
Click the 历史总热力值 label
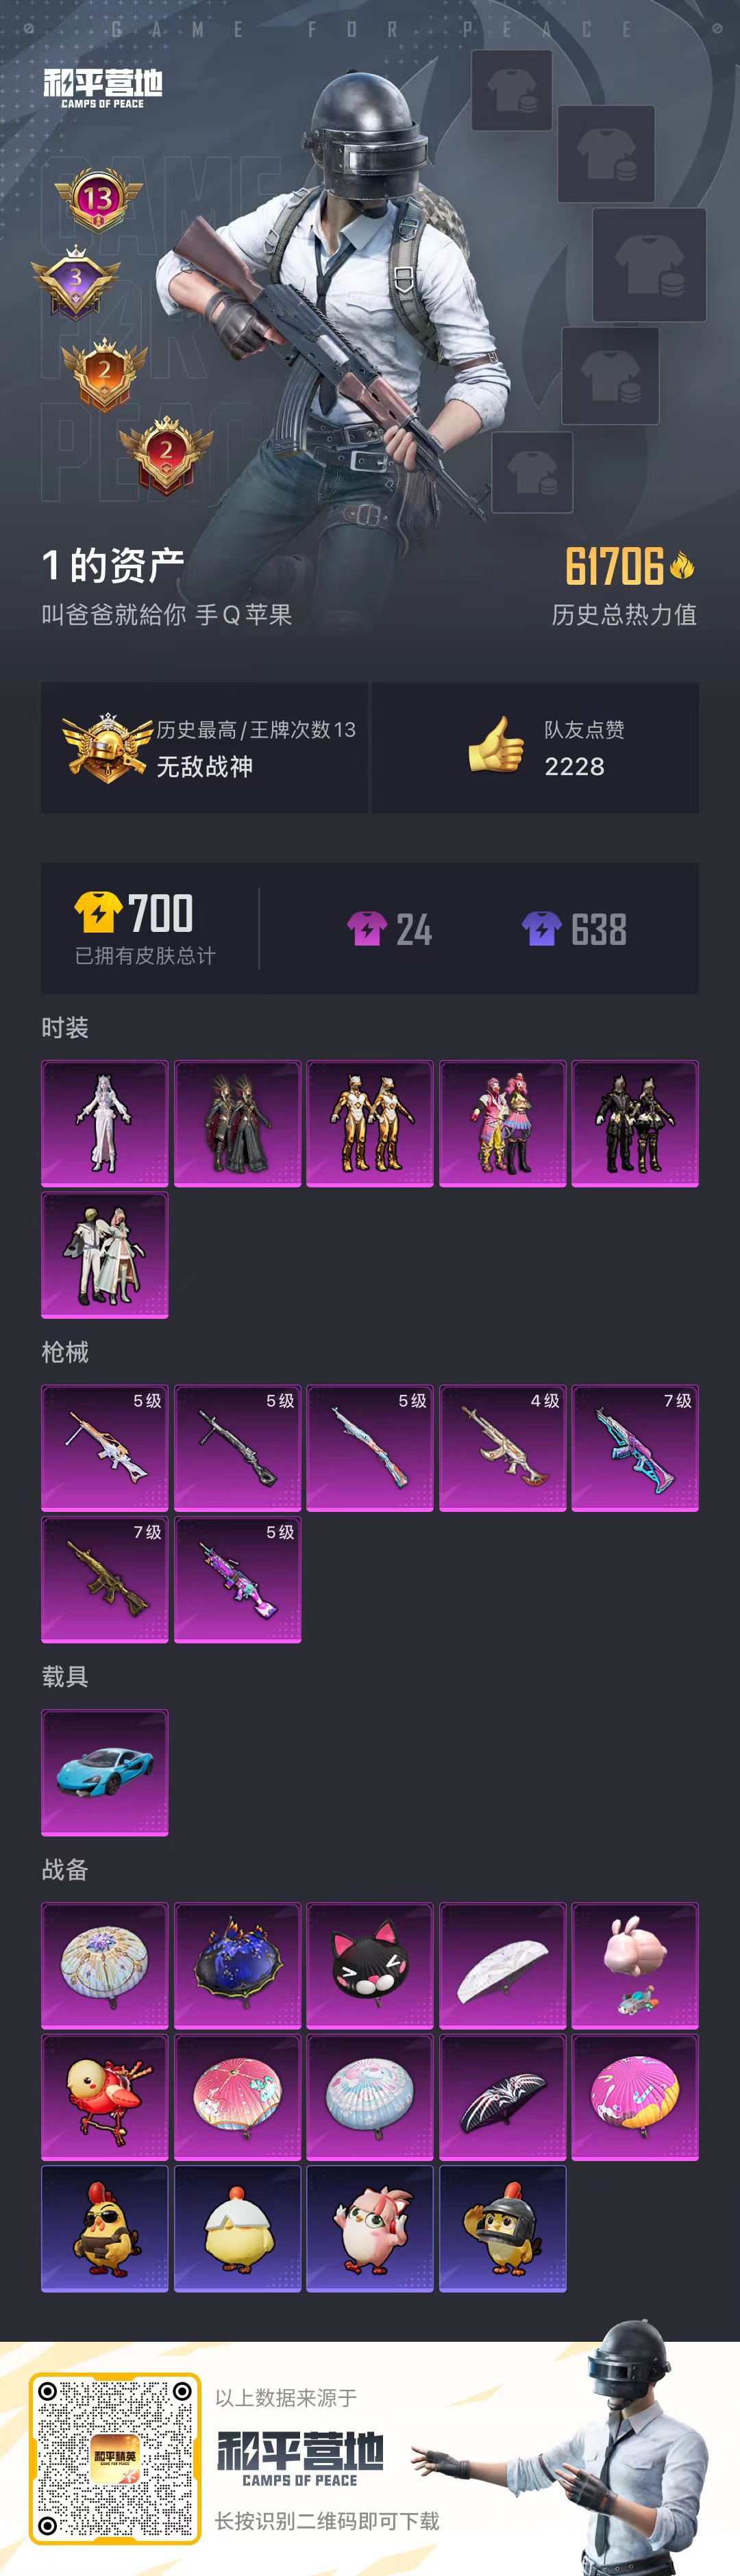point(624,614)
